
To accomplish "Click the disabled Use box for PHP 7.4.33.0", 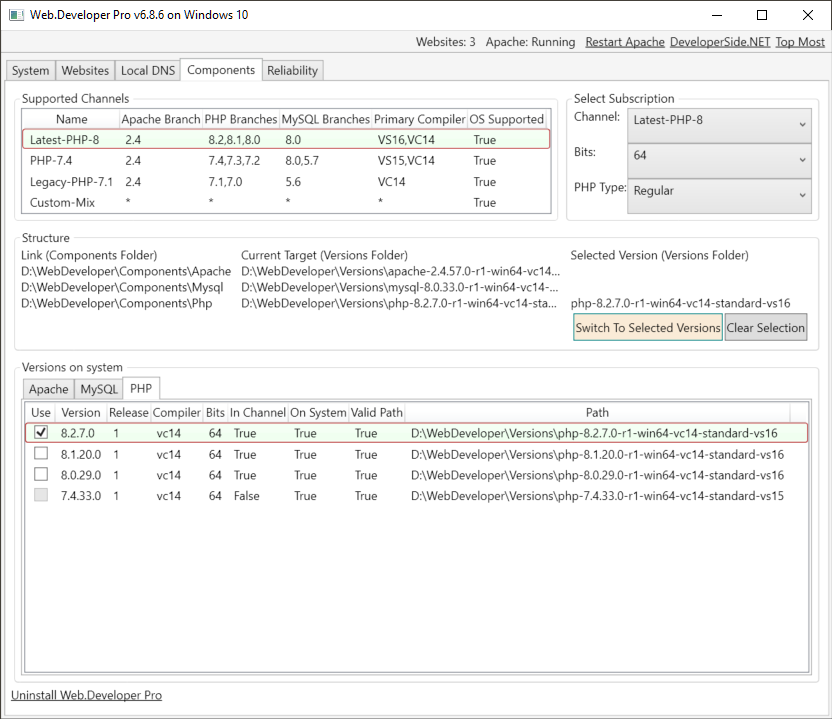I will (x=41, y=495).
